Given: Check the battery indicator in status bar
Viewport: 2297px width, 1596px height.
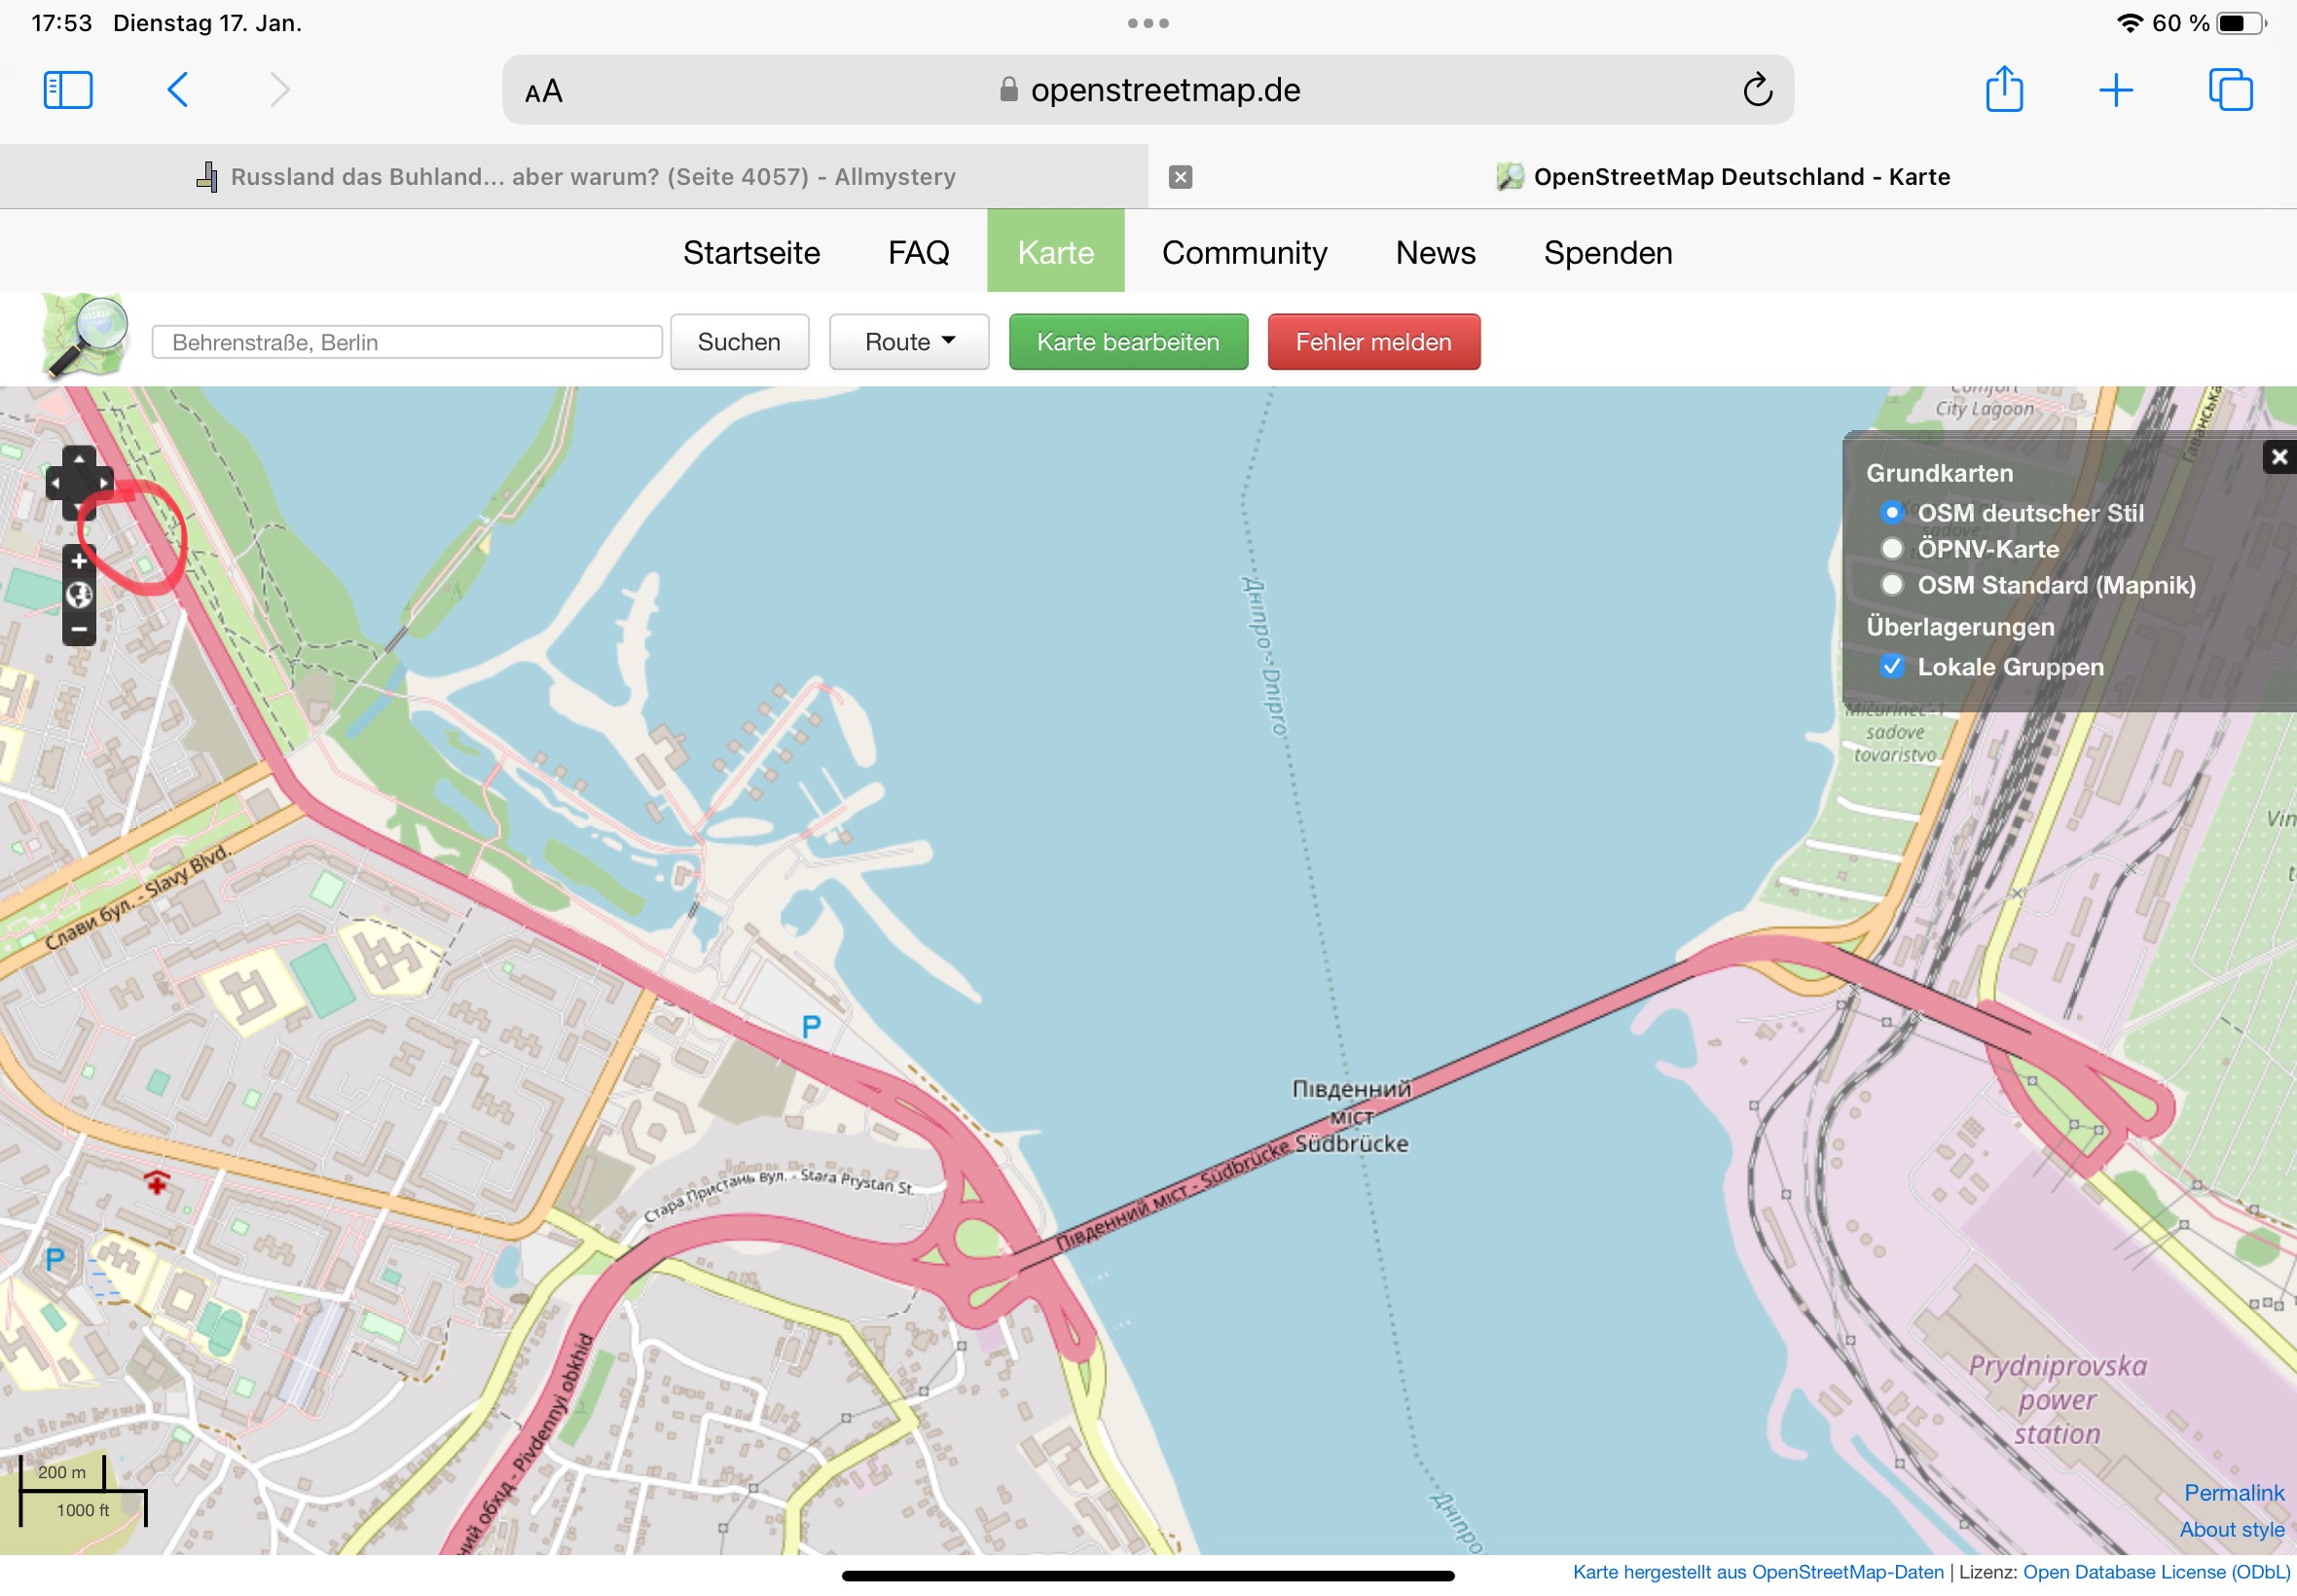Looking at the screenshot, I should (x=2239, y=23).
